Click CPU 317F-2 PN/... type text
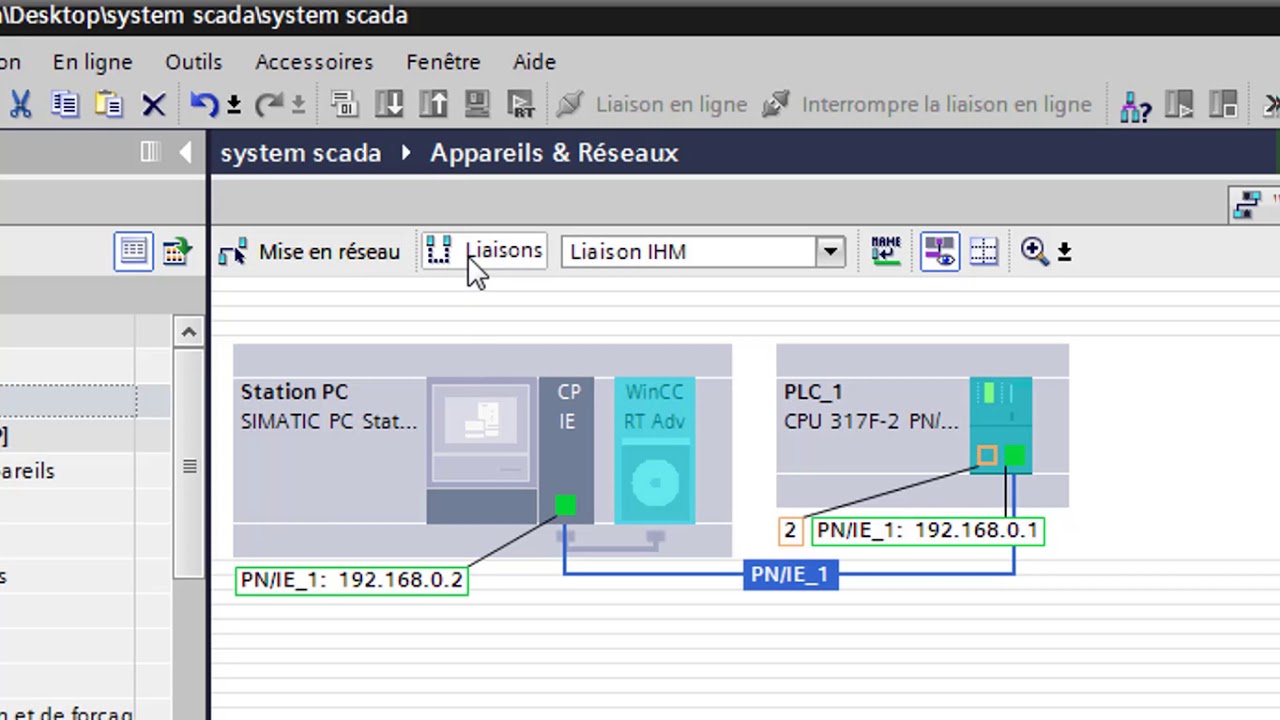The image size is (1280, 720). coord(871,422)
